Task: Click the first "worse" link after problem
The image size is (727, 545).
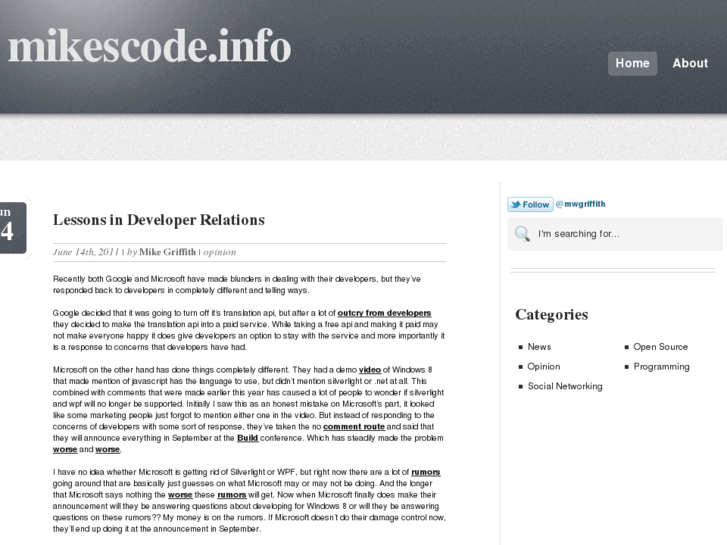Action: 65,449
